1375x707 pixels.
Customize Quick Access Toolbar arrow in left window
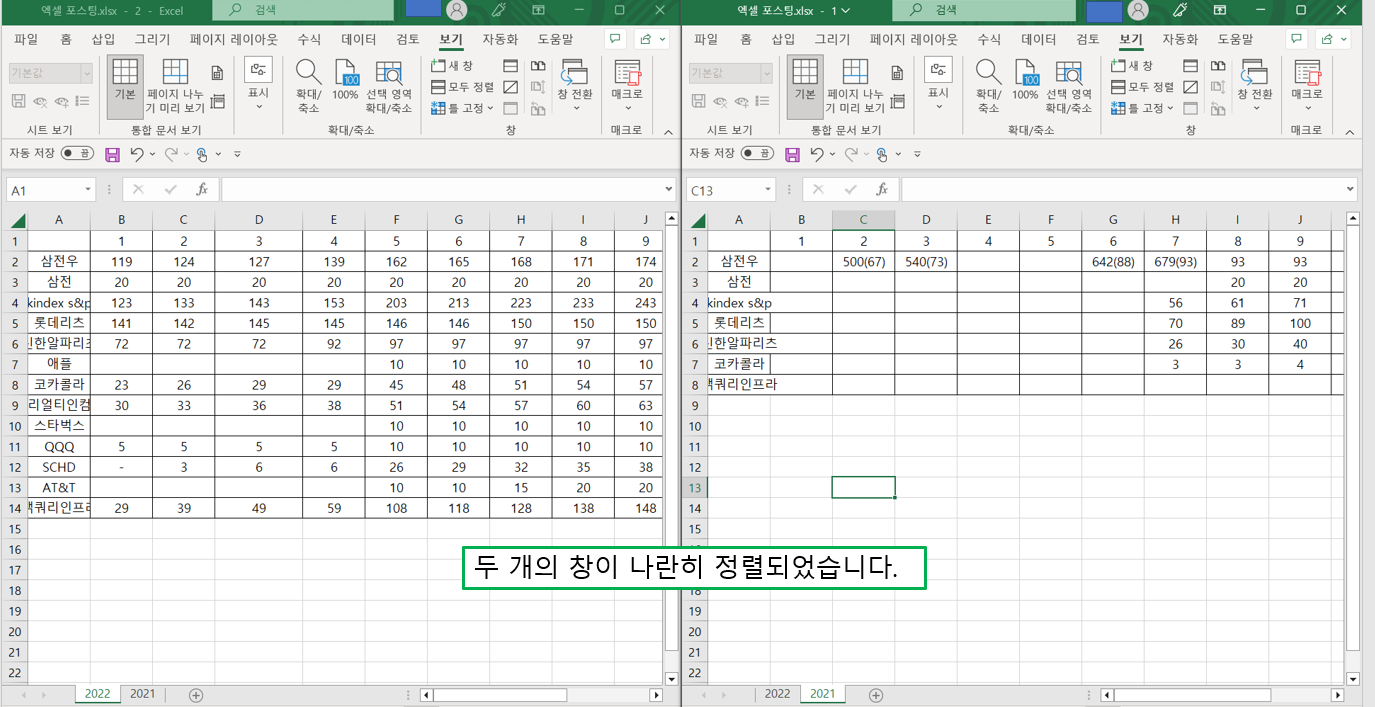click(x=237, y=154)
